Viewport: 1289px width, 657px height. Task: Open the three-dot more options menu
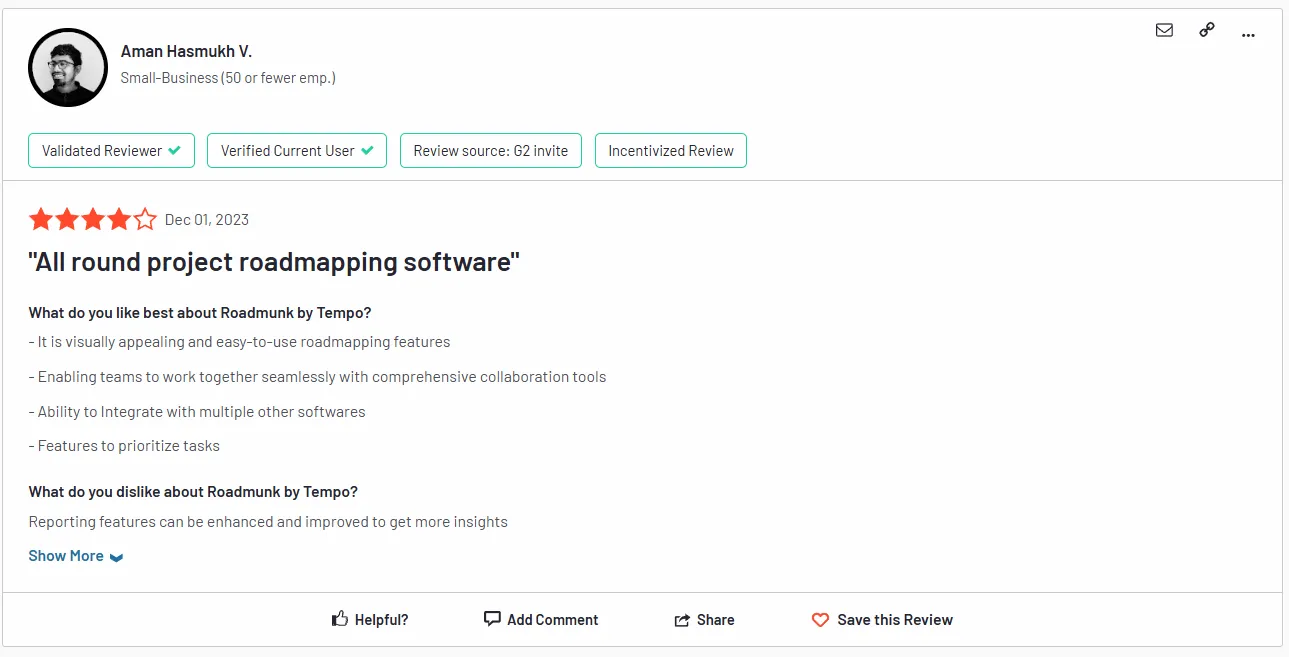coord(1248,35)
